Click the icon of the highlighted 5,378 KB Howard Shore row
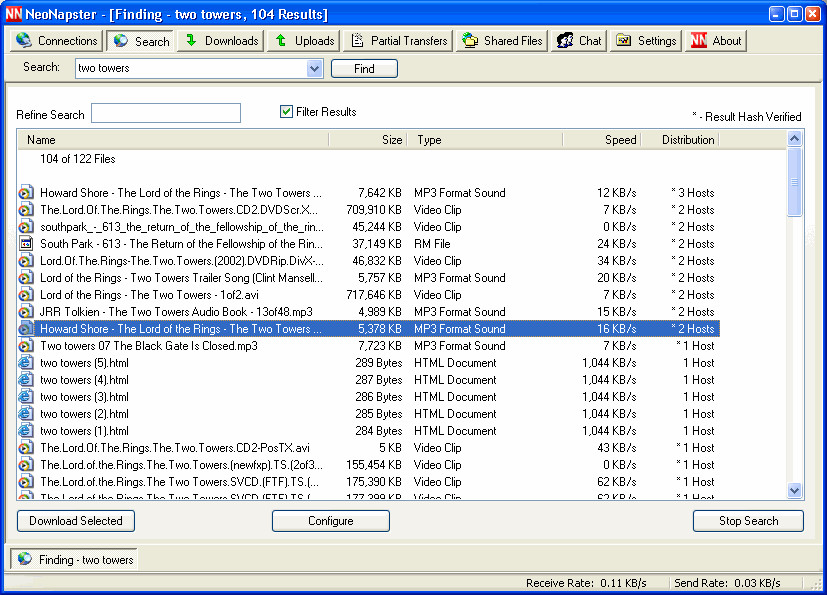The height and width of the screenshot is (595, 827). [26, 329]
